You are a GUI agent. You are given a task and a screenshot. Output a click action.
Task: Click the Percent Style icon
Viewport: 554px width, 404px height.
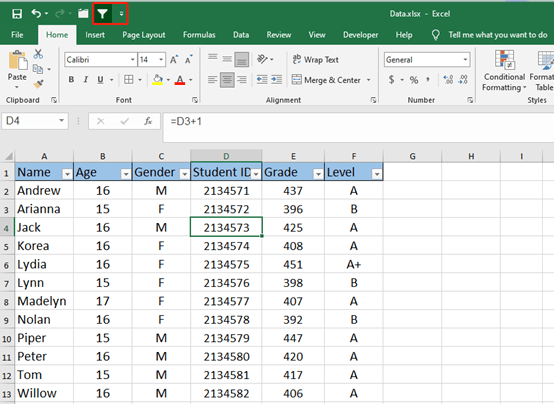coord(414,80)
